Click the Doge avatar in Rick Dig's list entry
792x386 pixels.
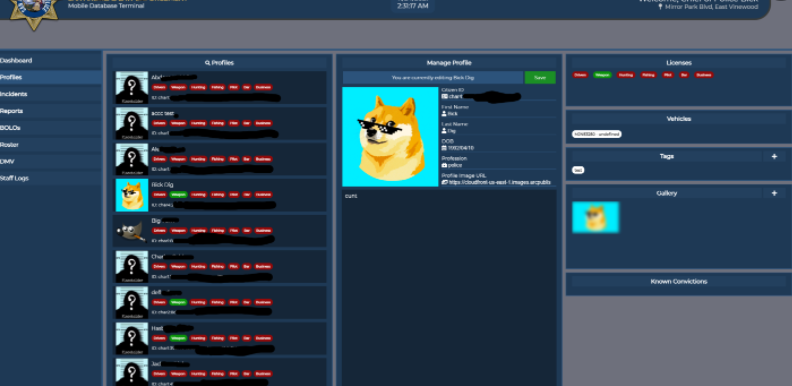pyautogui.click(x=132, y=195)
